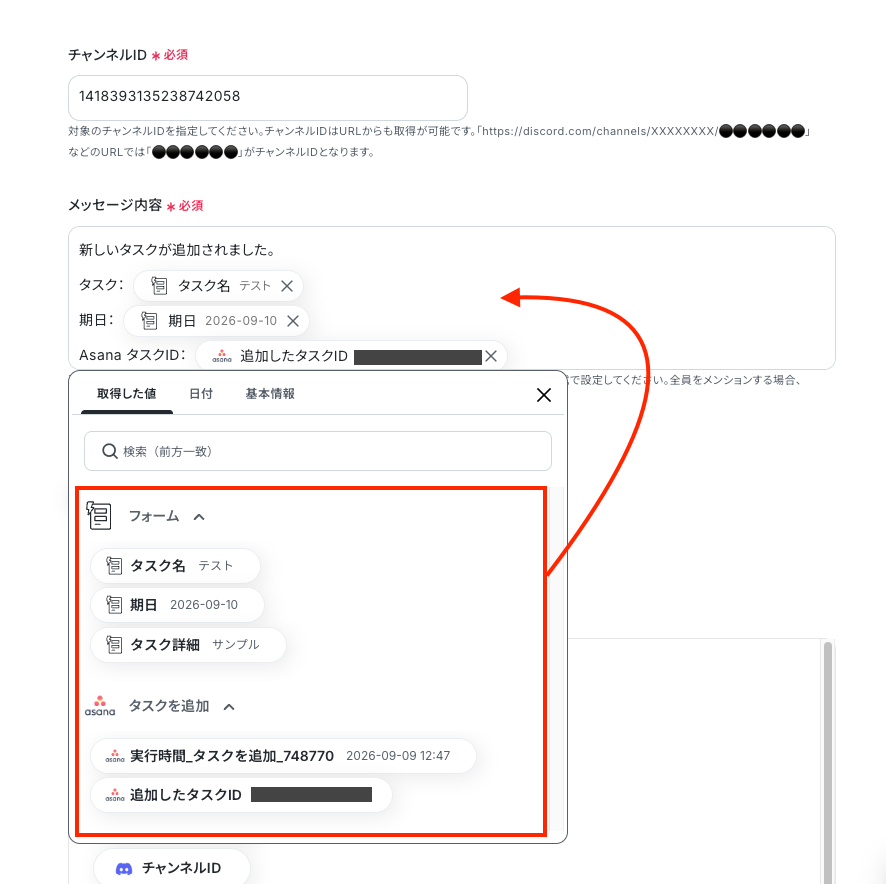This screenshot has height=884, width=886.
Task: Click the 検索（前方一致） search field
Action: coord(318,451)
